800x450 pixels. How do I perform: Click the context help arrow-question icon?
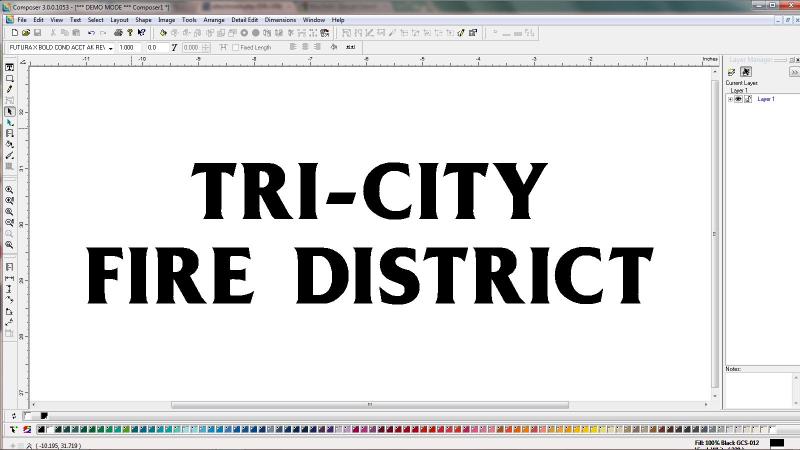point(141,33)
